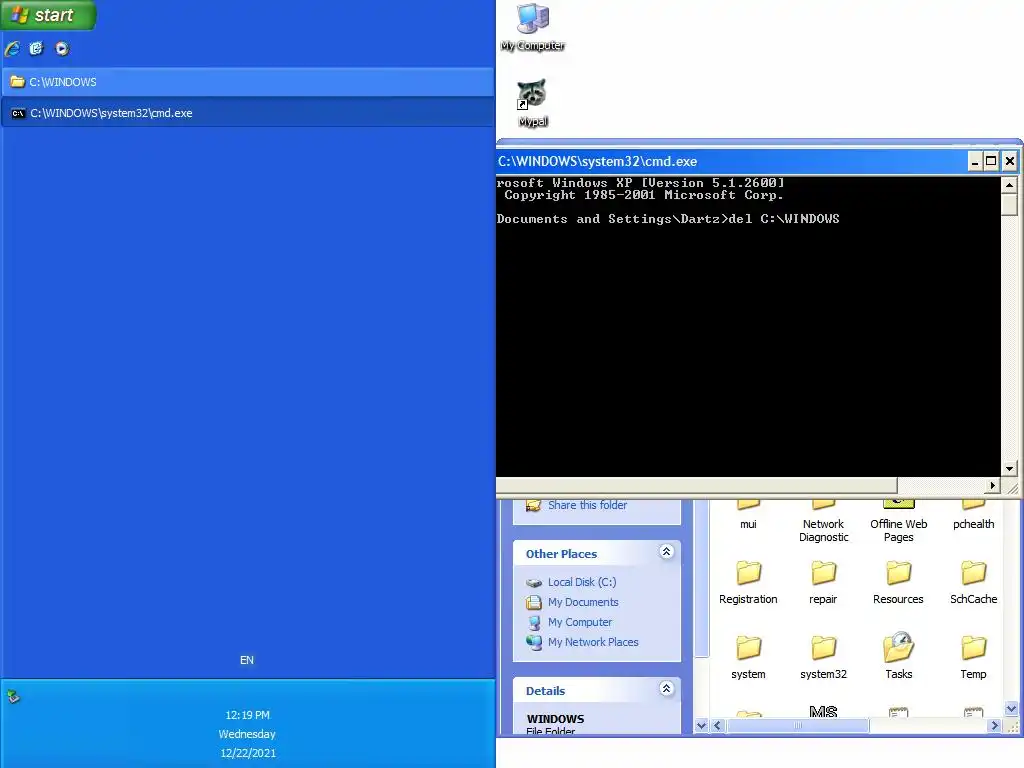Switch to cmd.exe taskbar button
The width and height of the screenshot is (1024, 768).
click(x=248, y=113)
